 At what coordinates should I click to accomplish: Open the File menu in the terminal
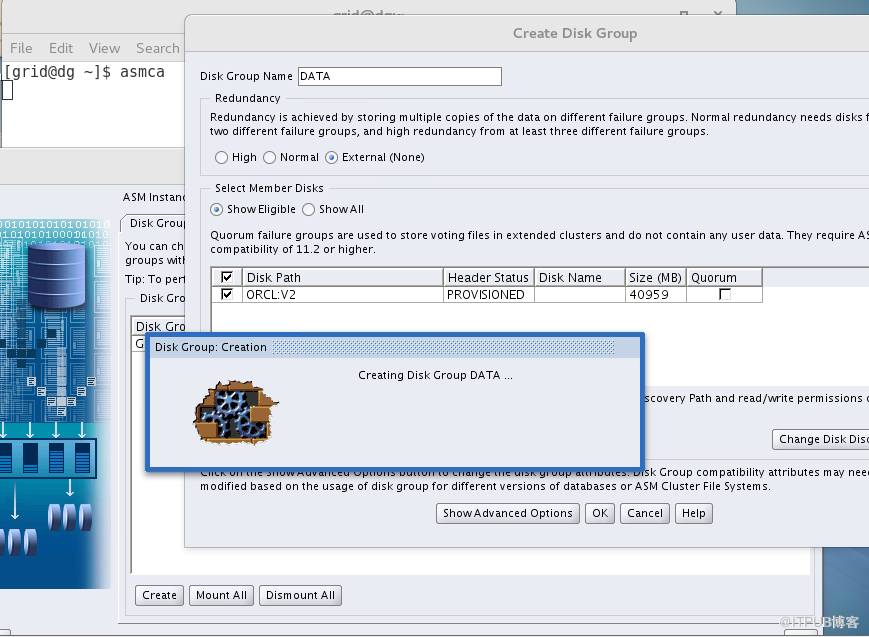[20, 47]
